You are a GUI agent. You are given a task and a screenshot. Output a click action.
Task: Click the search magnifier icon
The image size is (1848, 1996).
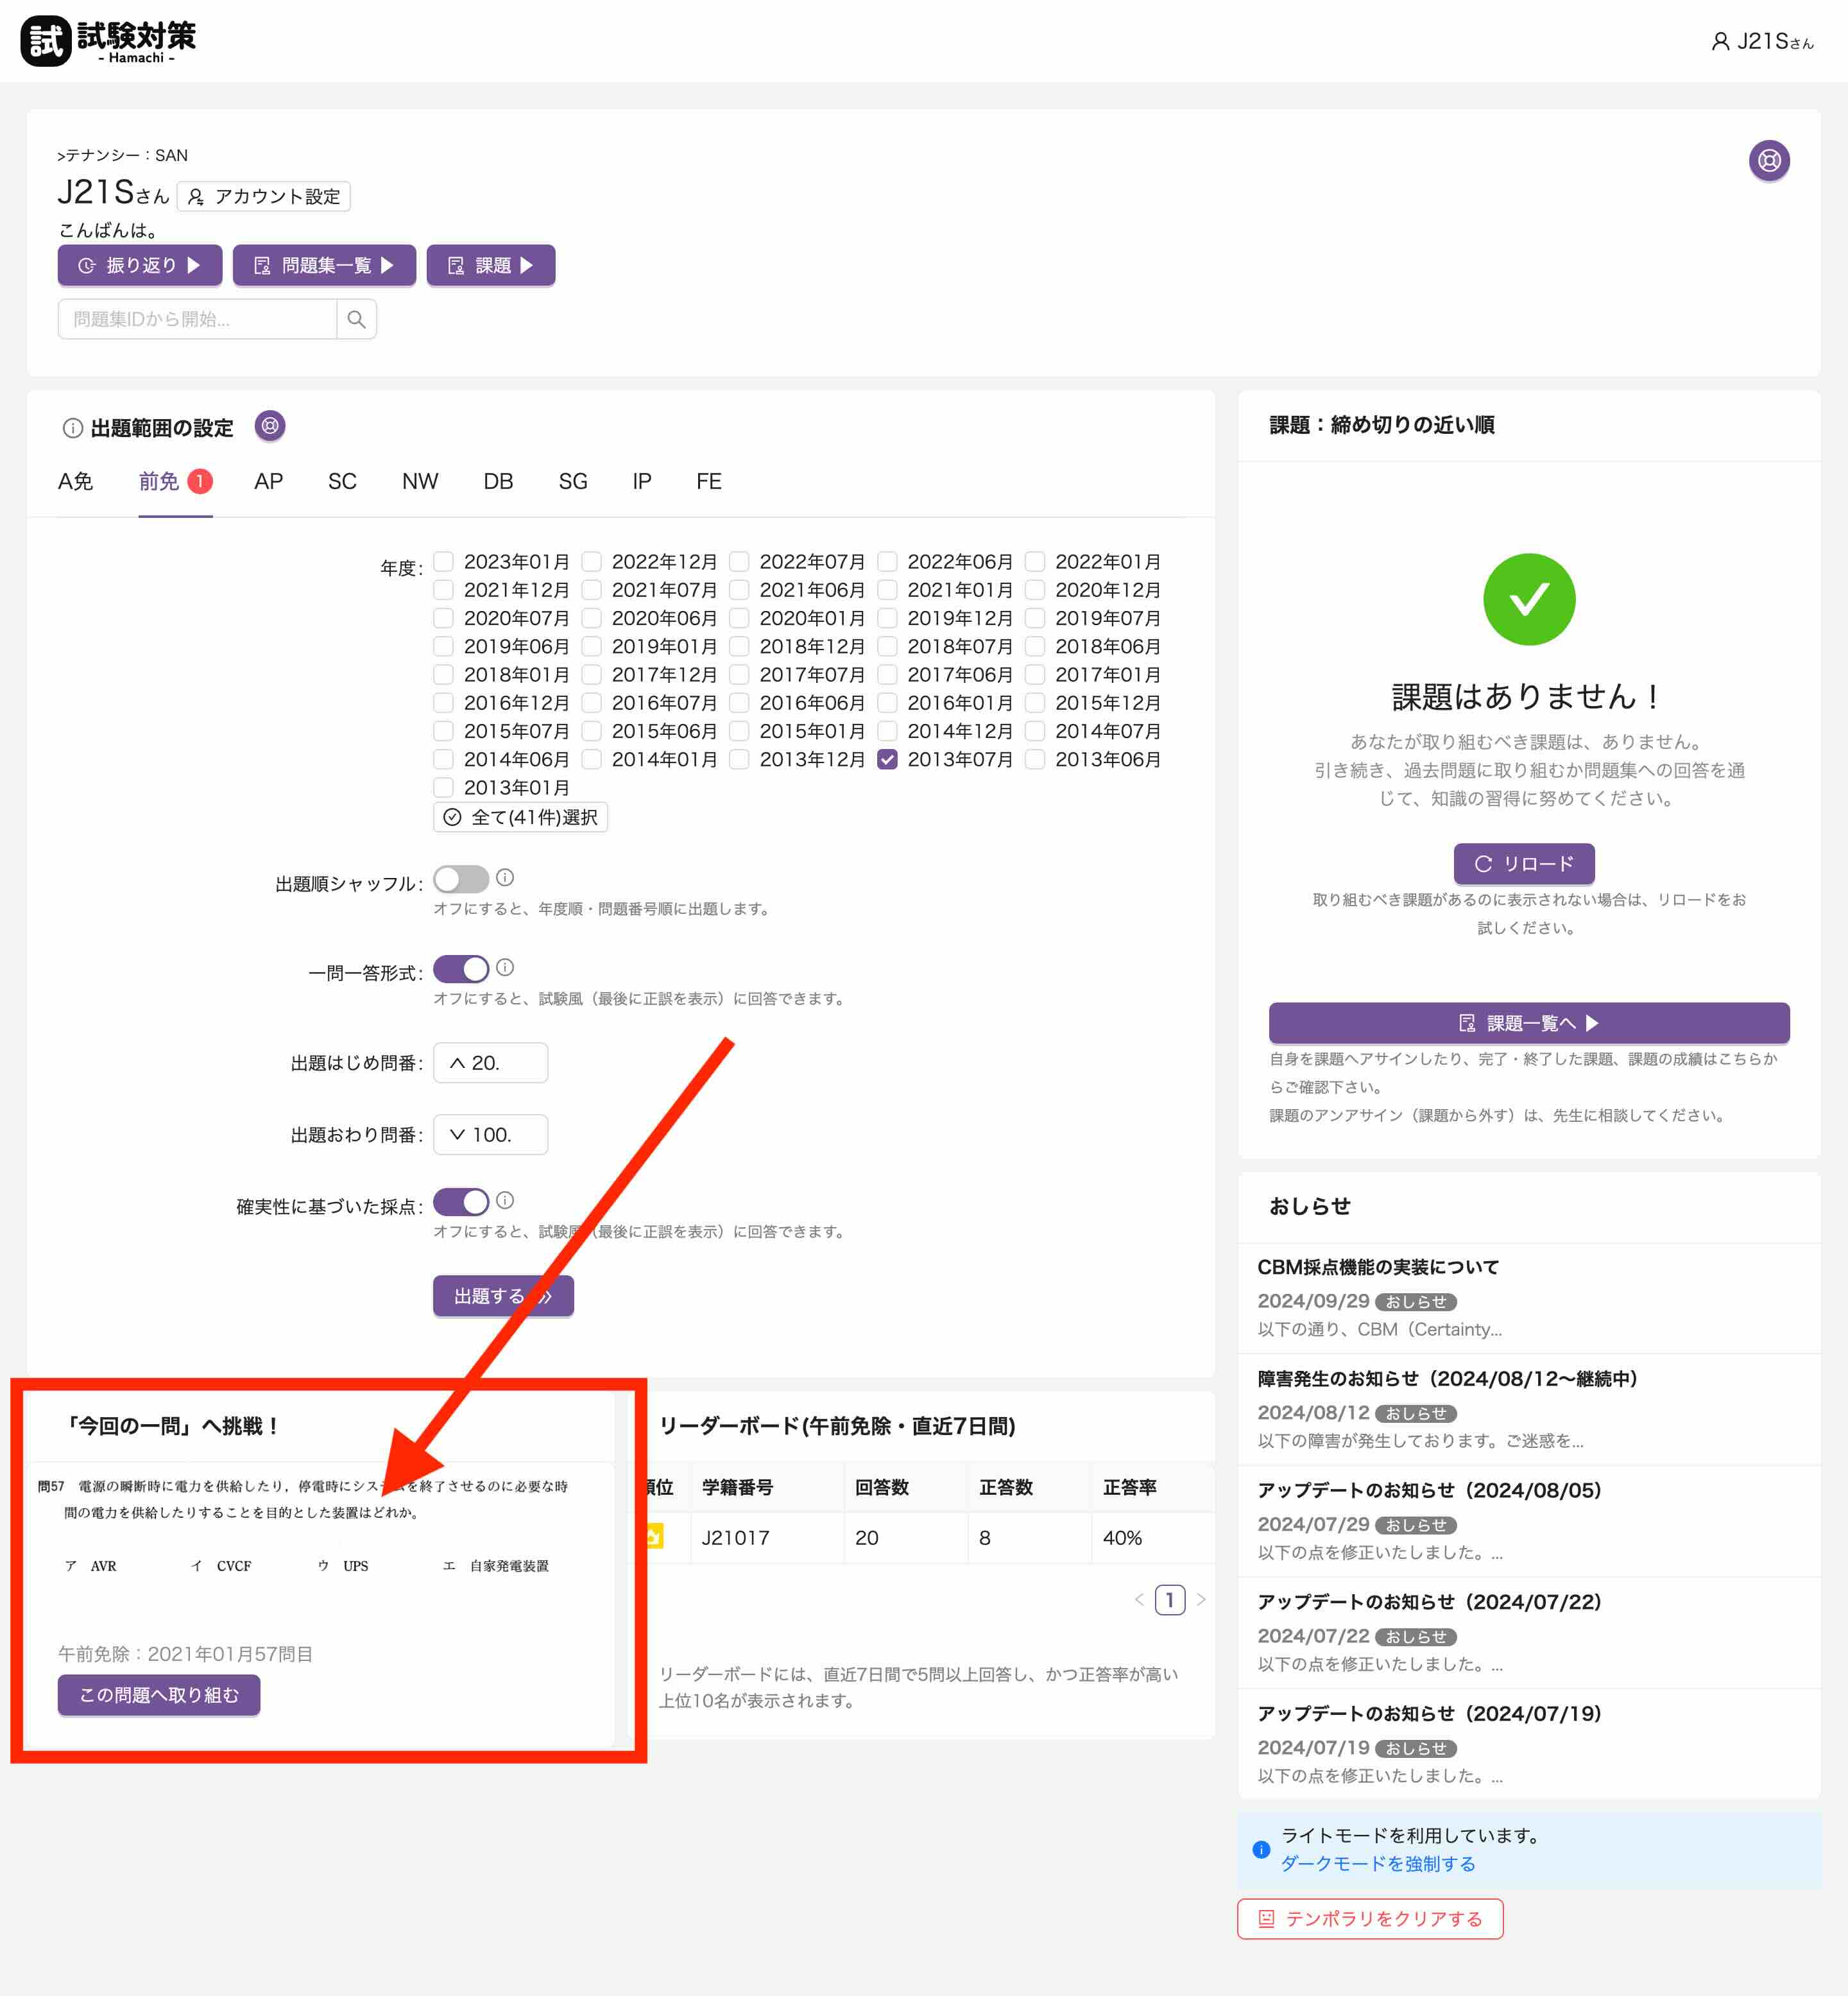pyautogui.click(x=356, y=319)
